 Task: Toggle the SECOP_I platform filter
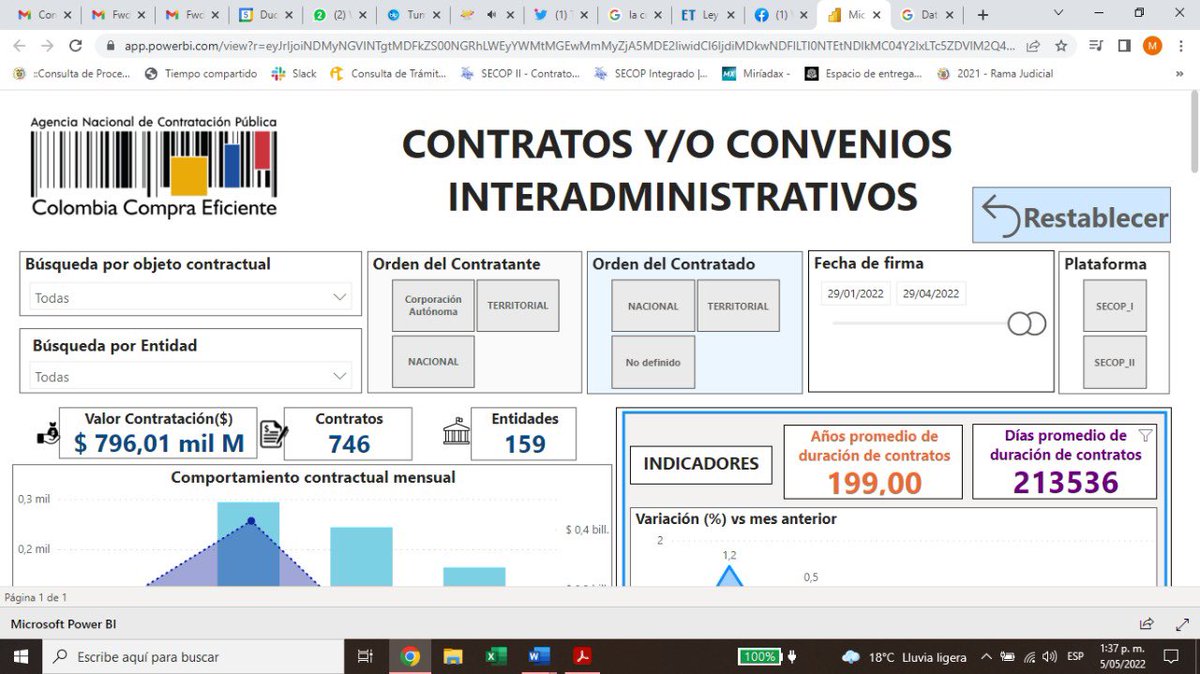click(x=1114, y=306)
